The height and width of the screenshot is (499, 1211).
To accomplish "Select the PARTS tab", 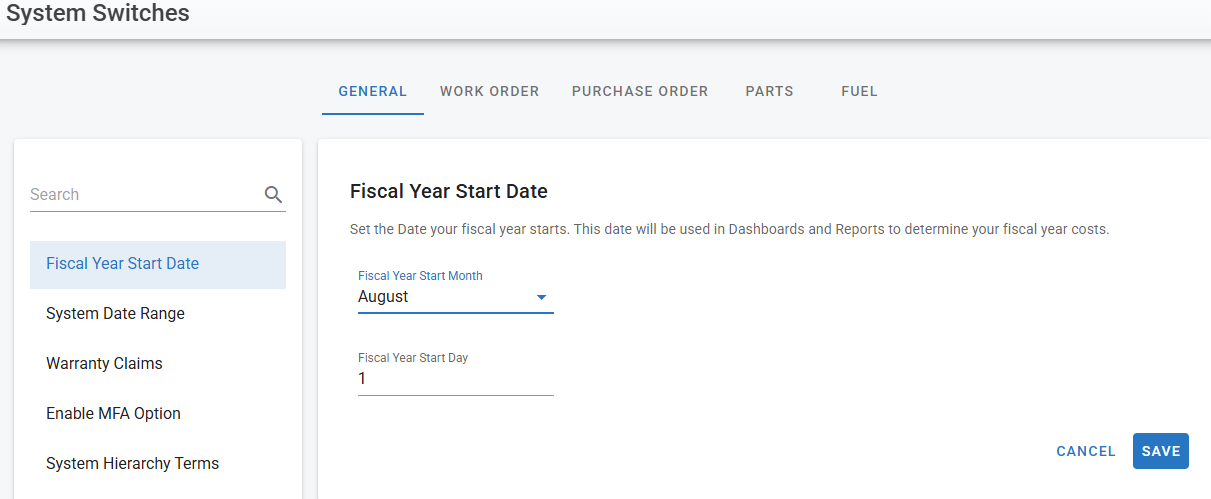I will pyautogui.click(x=769, y=91).
